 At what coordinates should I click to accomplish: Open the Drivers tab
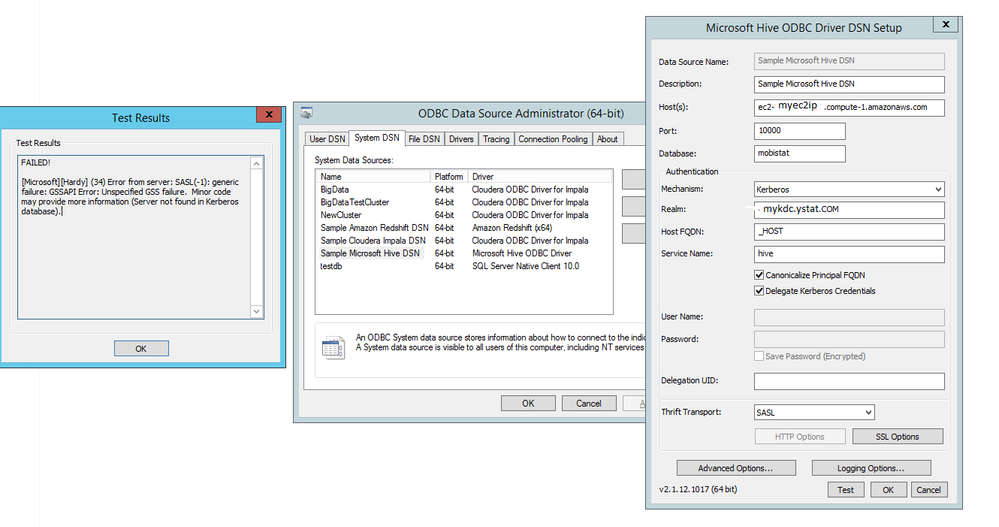(461, 139)
